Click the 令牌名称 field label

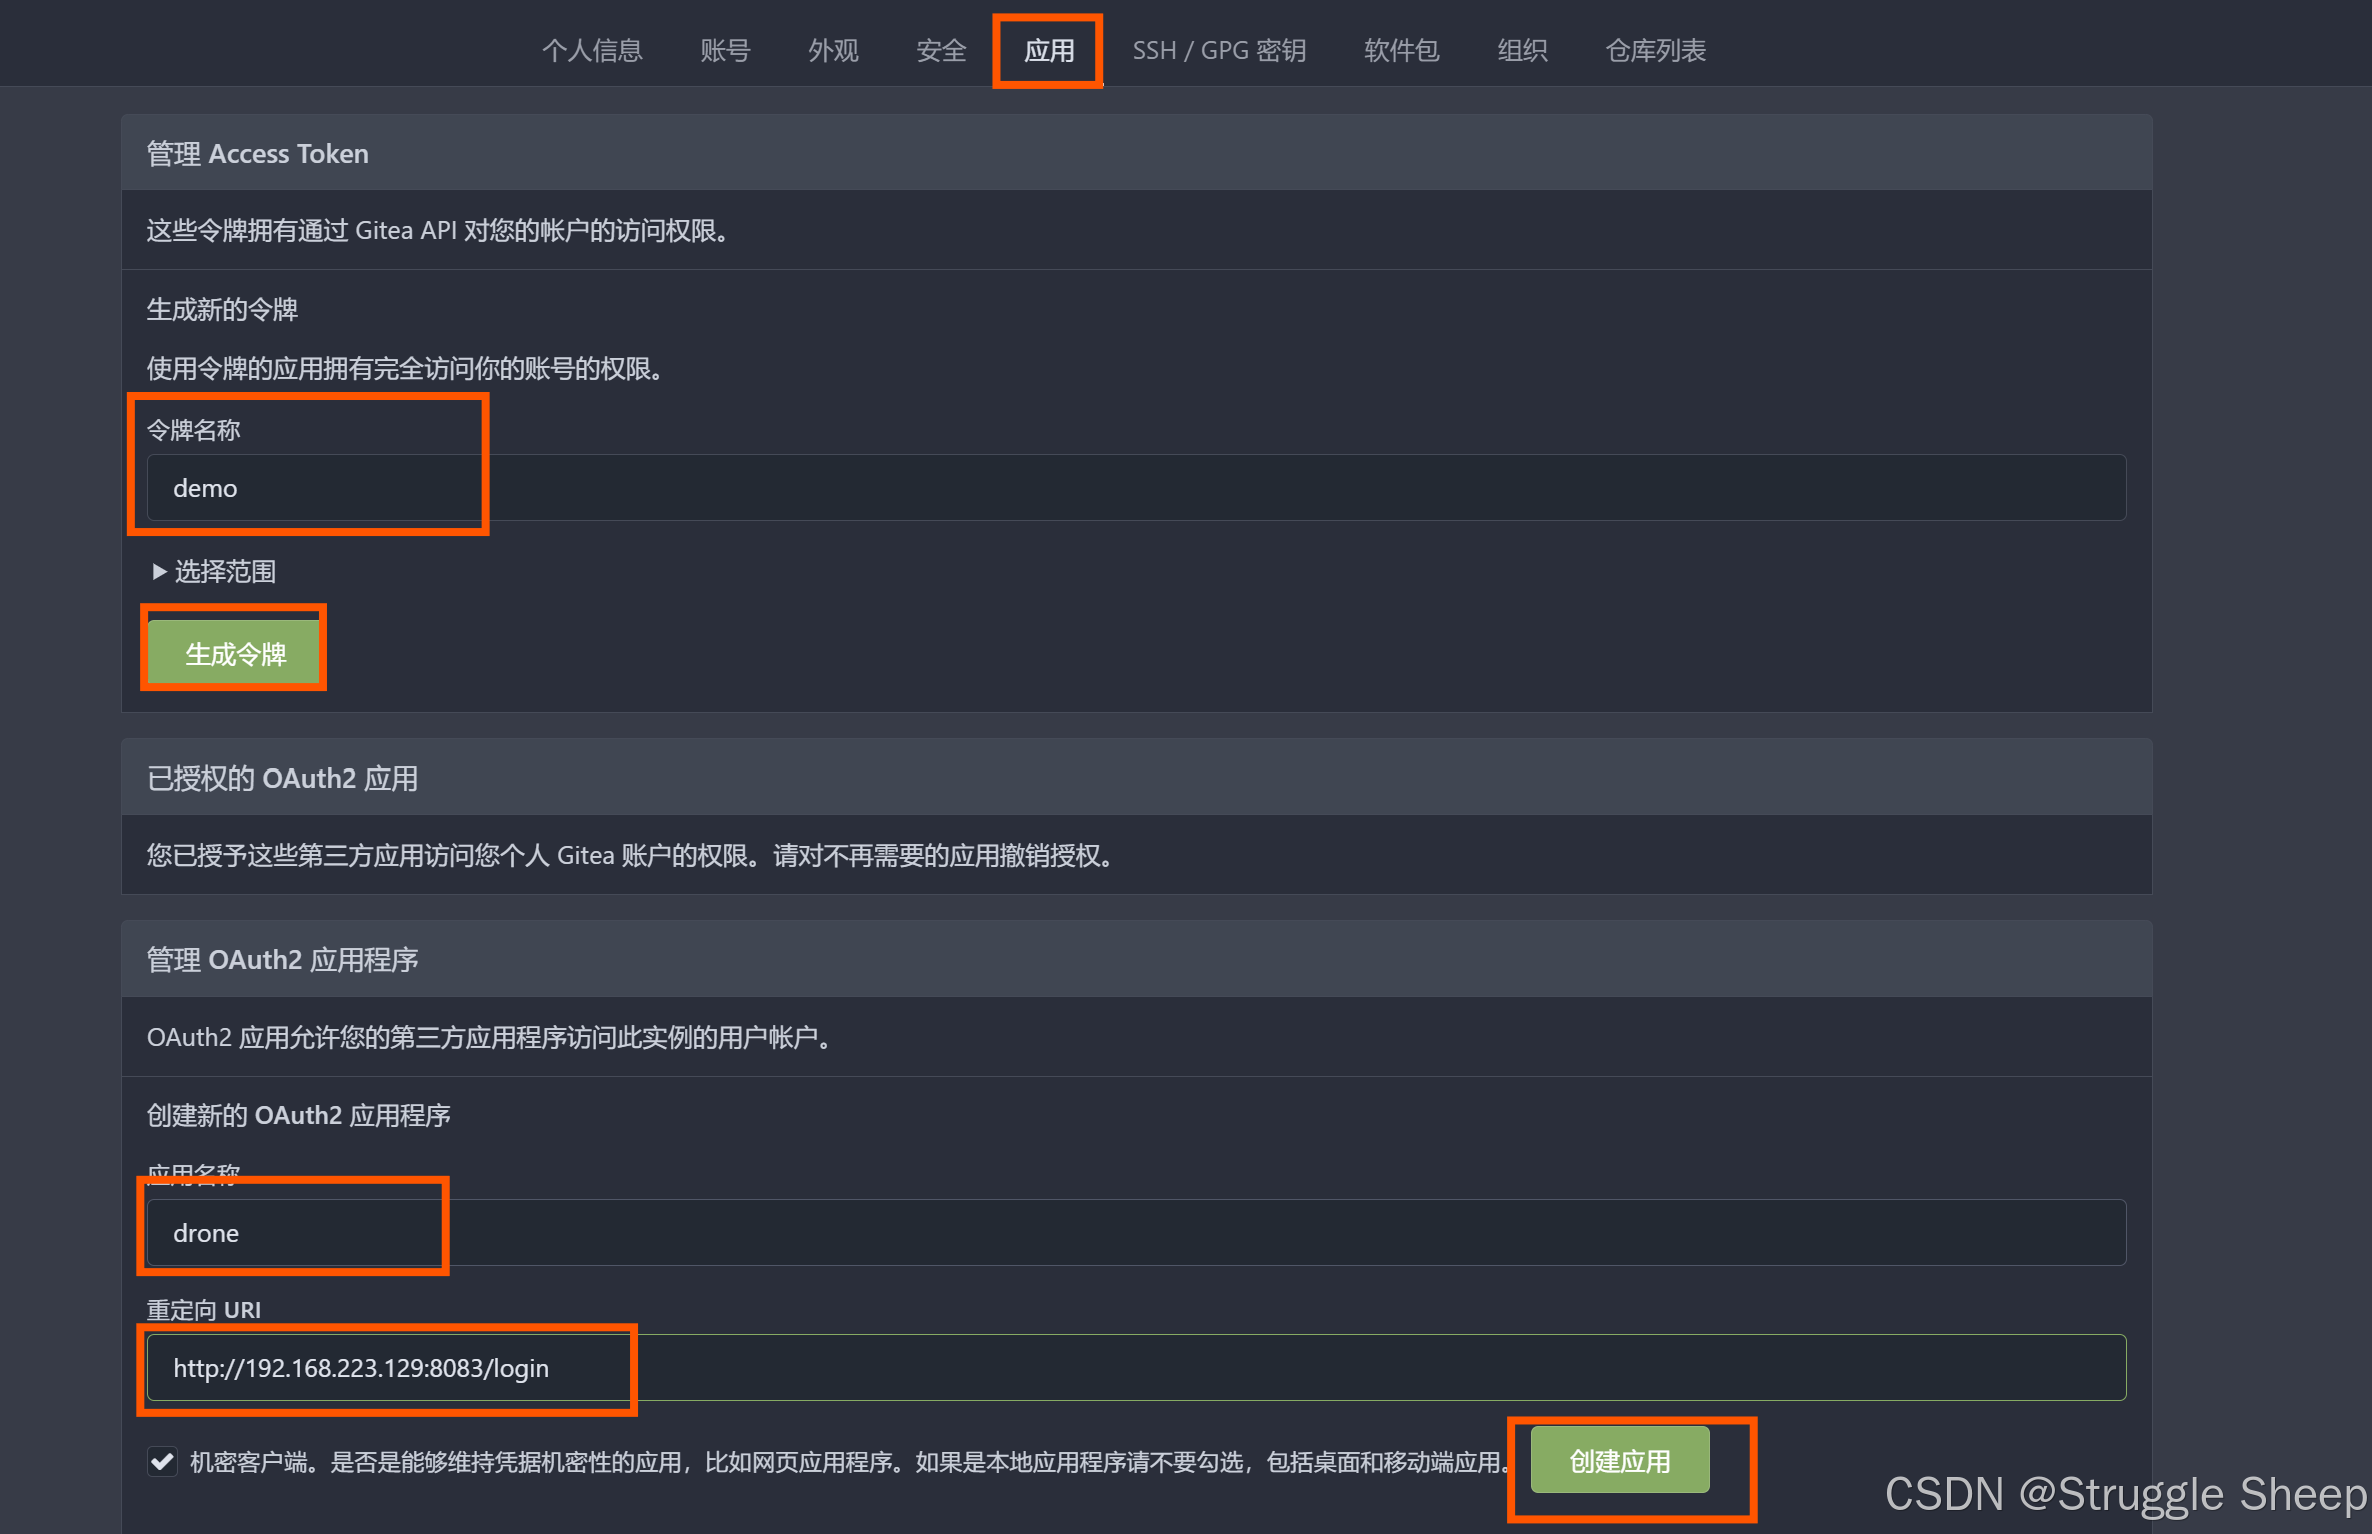click(194, 430)
